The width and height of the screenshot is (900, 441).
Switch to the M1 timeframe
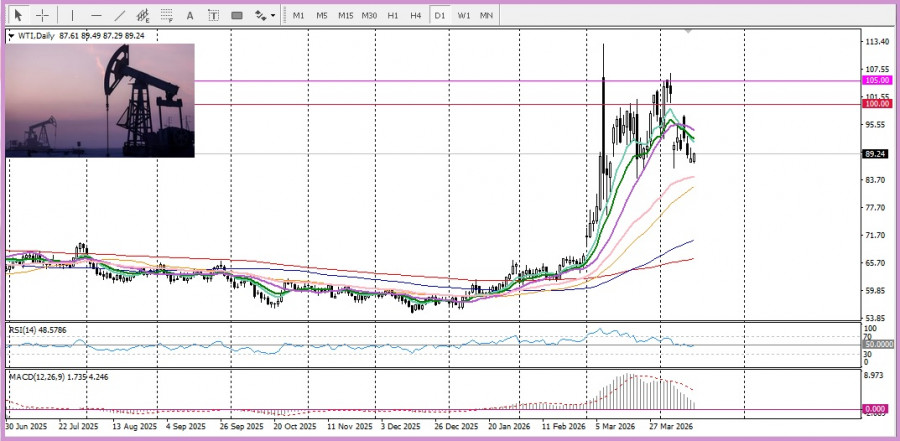(298, 16)
